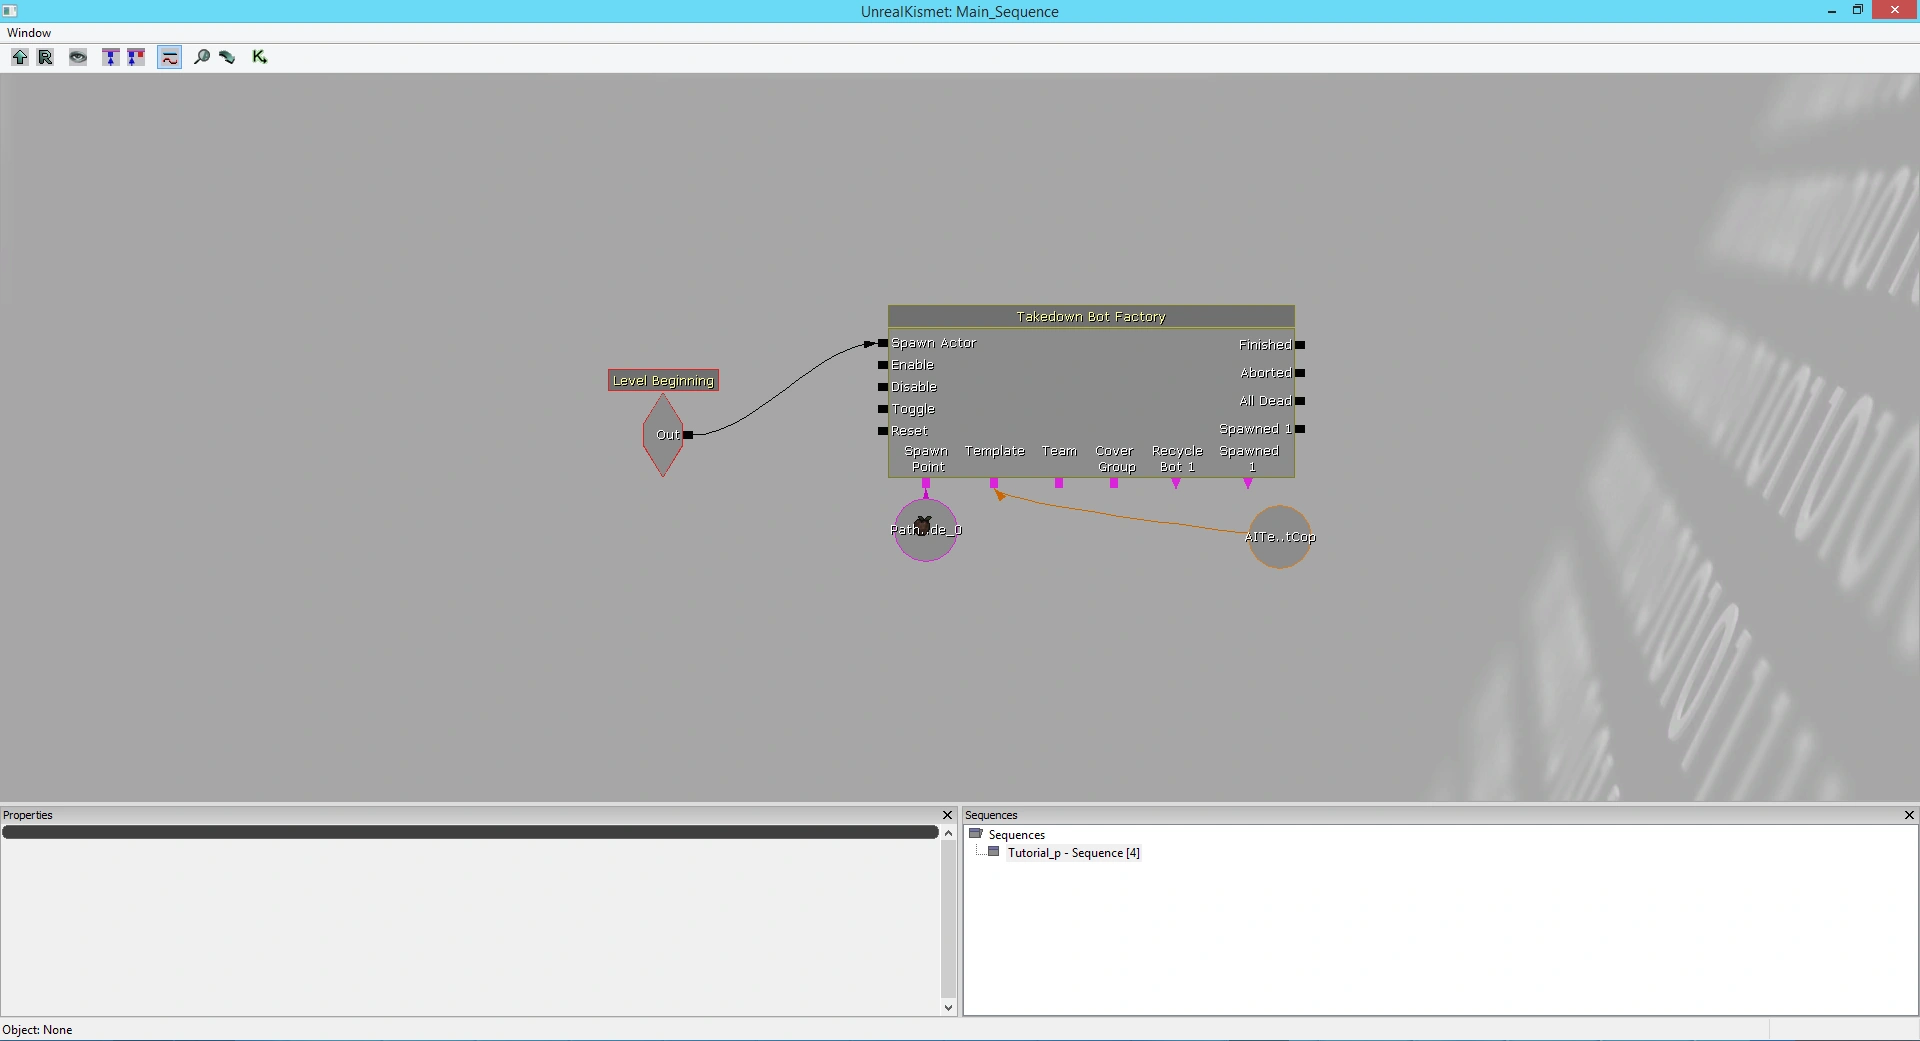Click the Toggle input connector
Image resolution: width=1920 pixels, height=1041 pixels.
click(x=883, y=409)
